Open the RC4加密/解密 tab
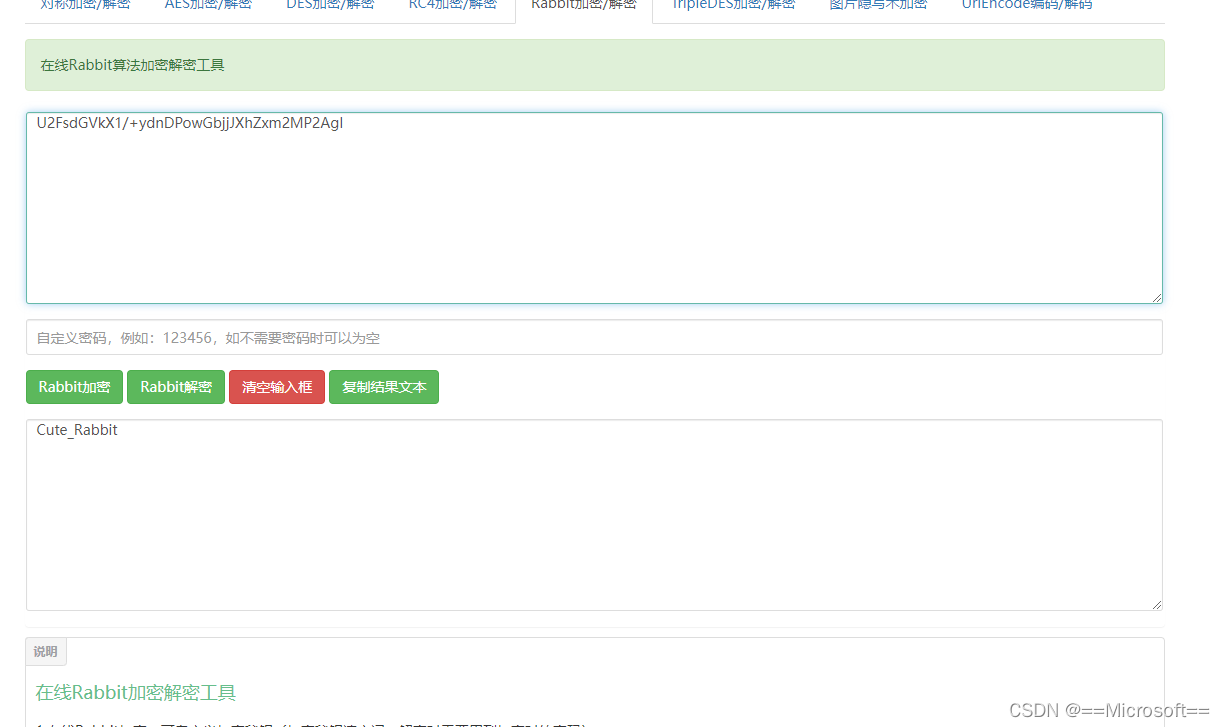 tap(452, 6)
